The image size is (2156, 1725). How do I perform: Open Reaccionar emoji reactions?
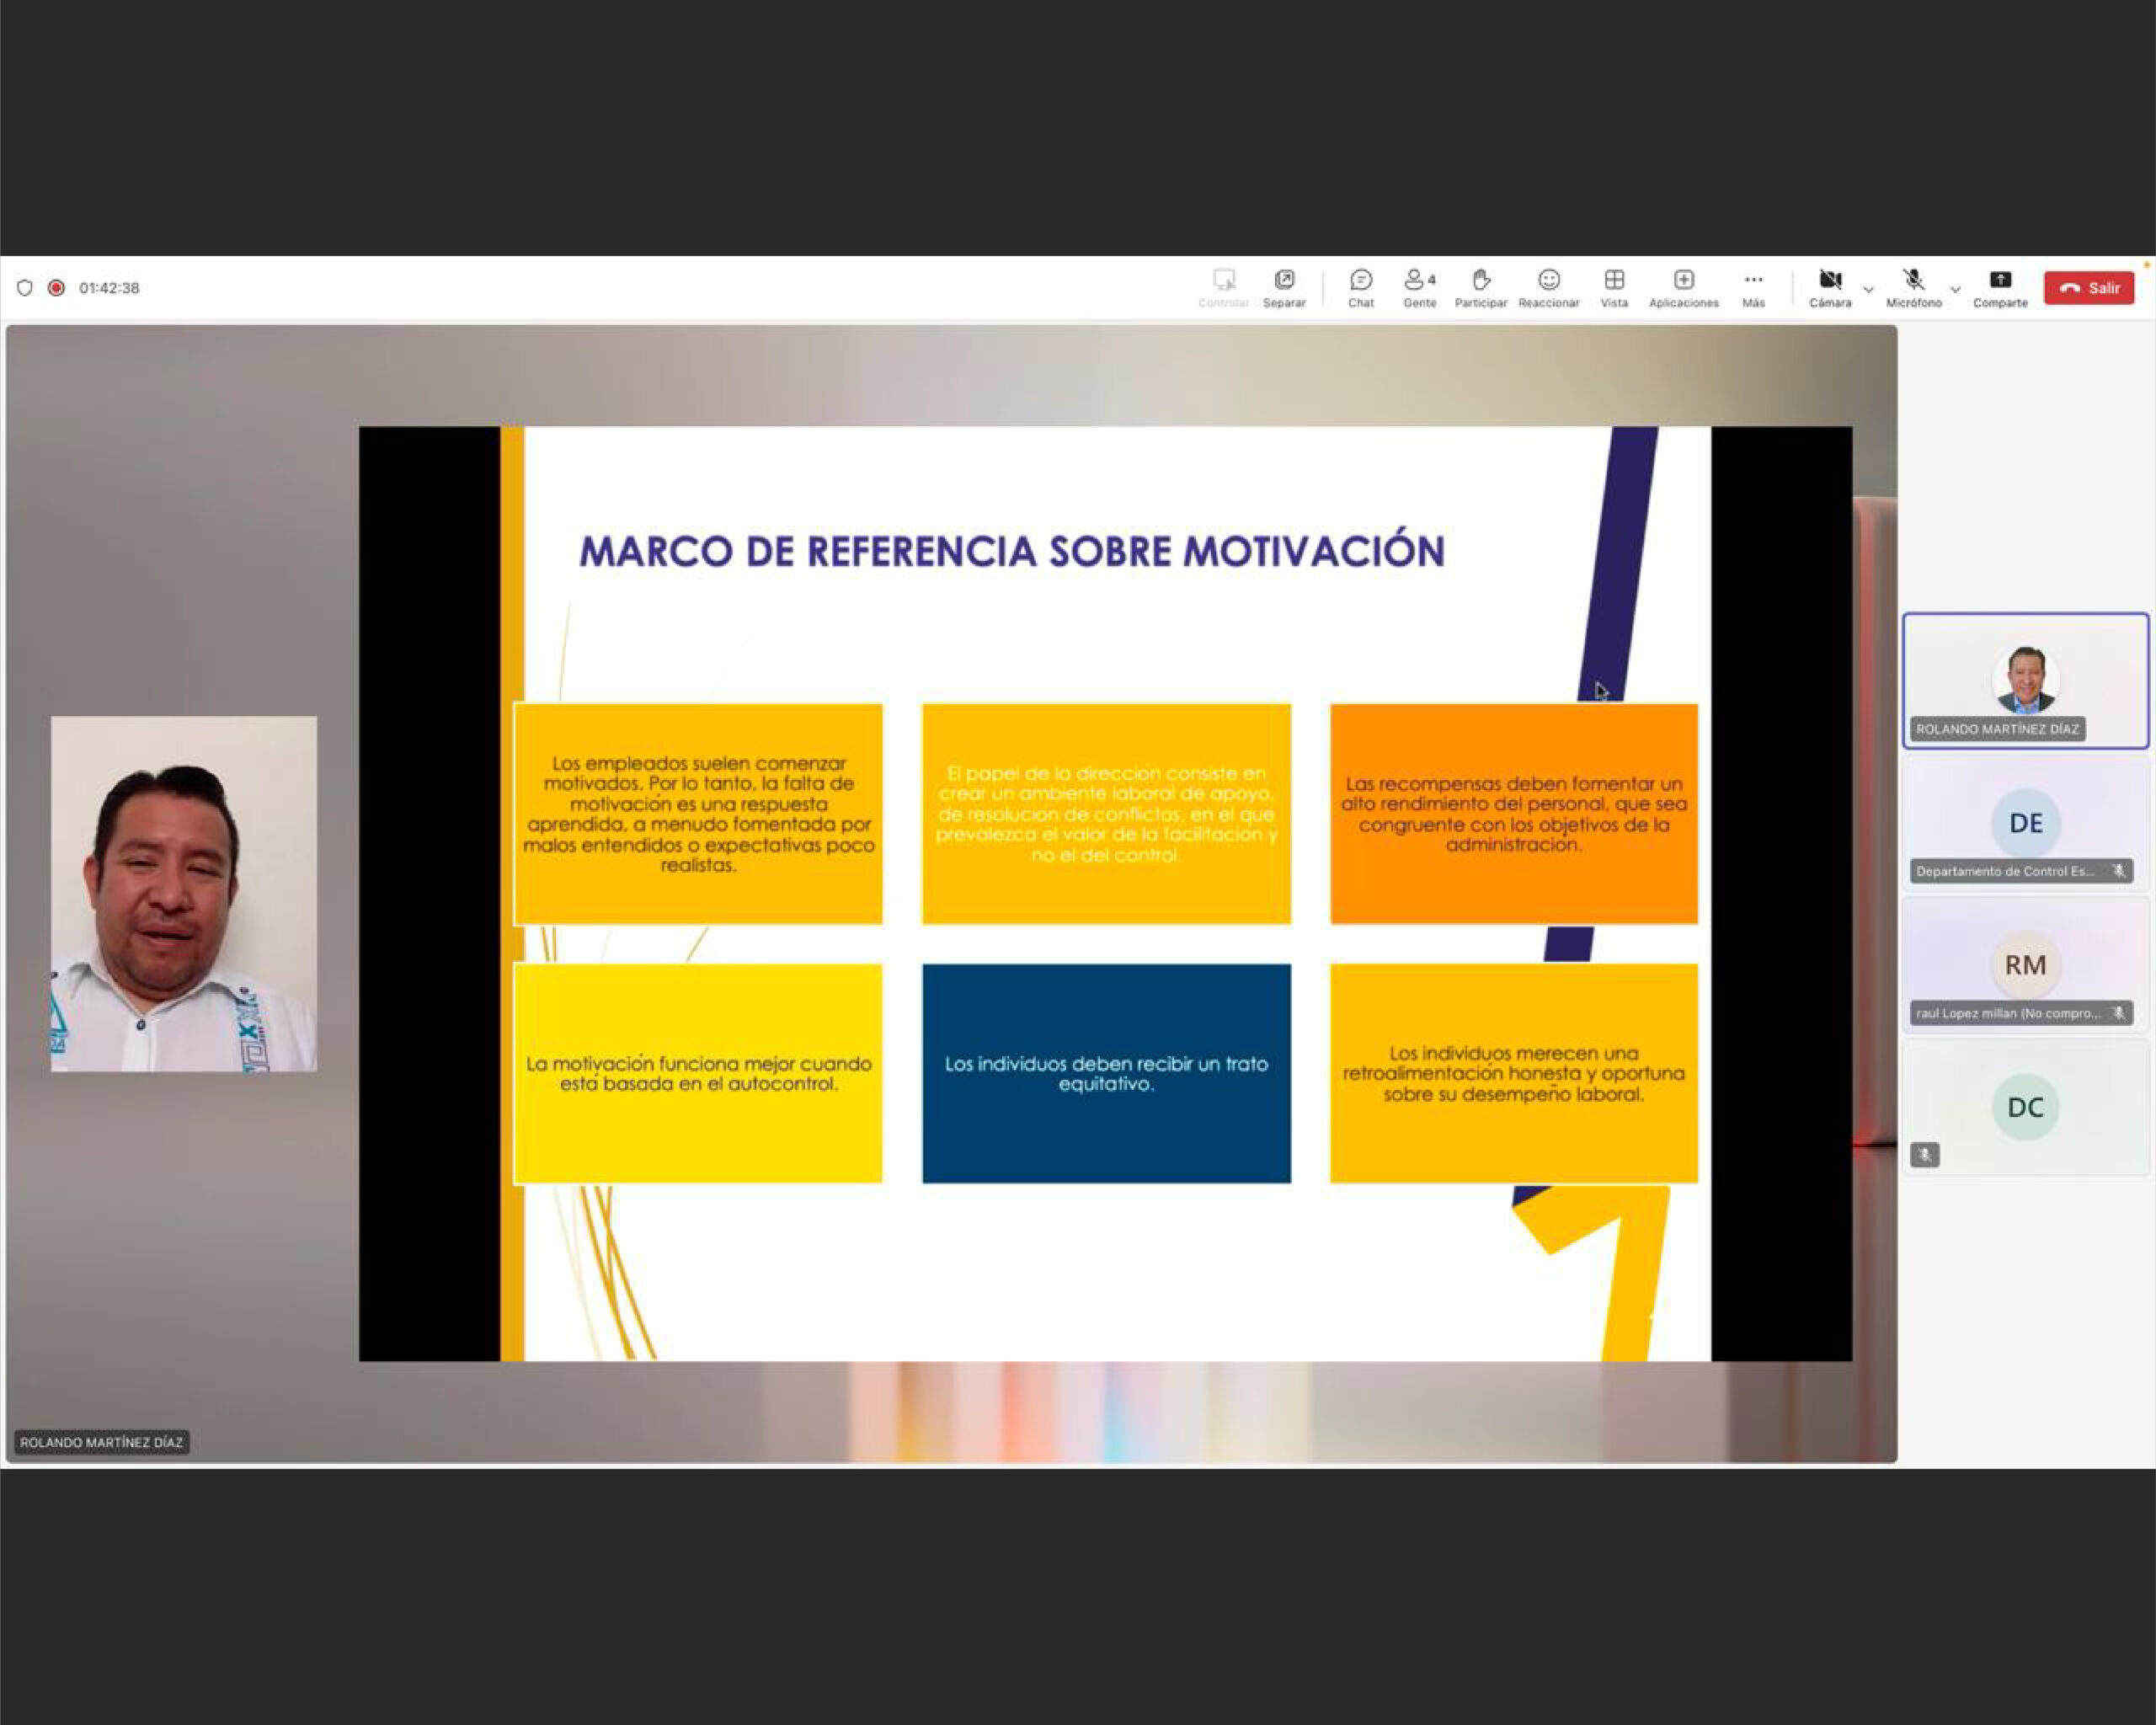pos(1548,288)
